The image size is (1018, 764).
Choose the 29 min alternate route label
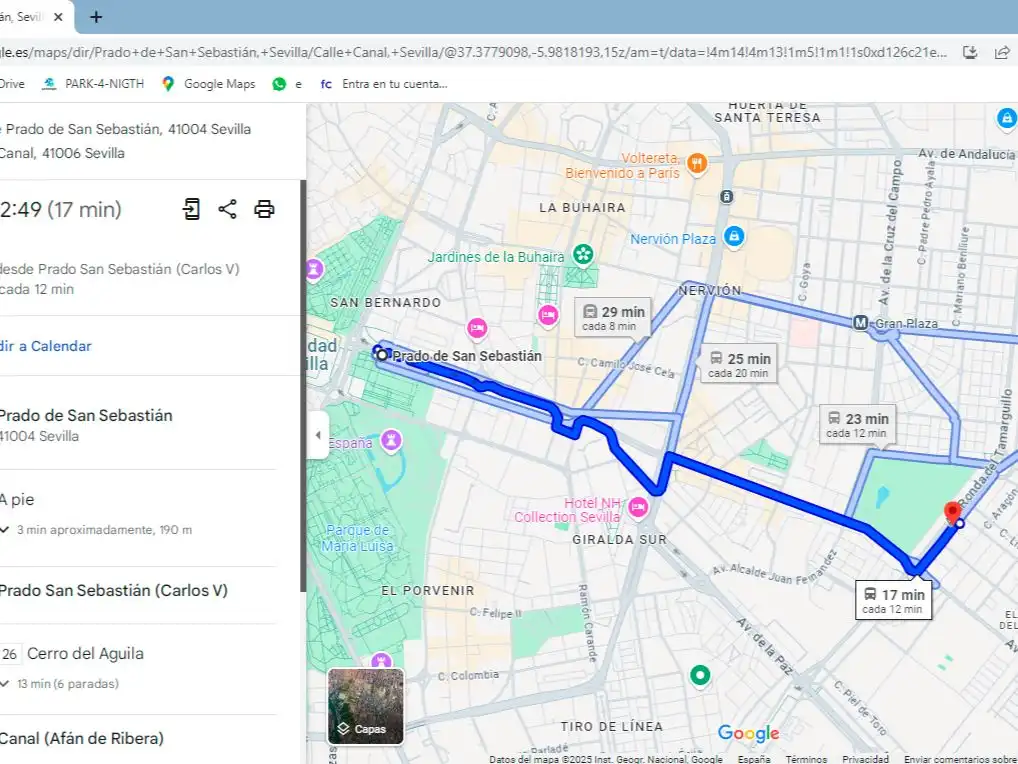(613, 317)
